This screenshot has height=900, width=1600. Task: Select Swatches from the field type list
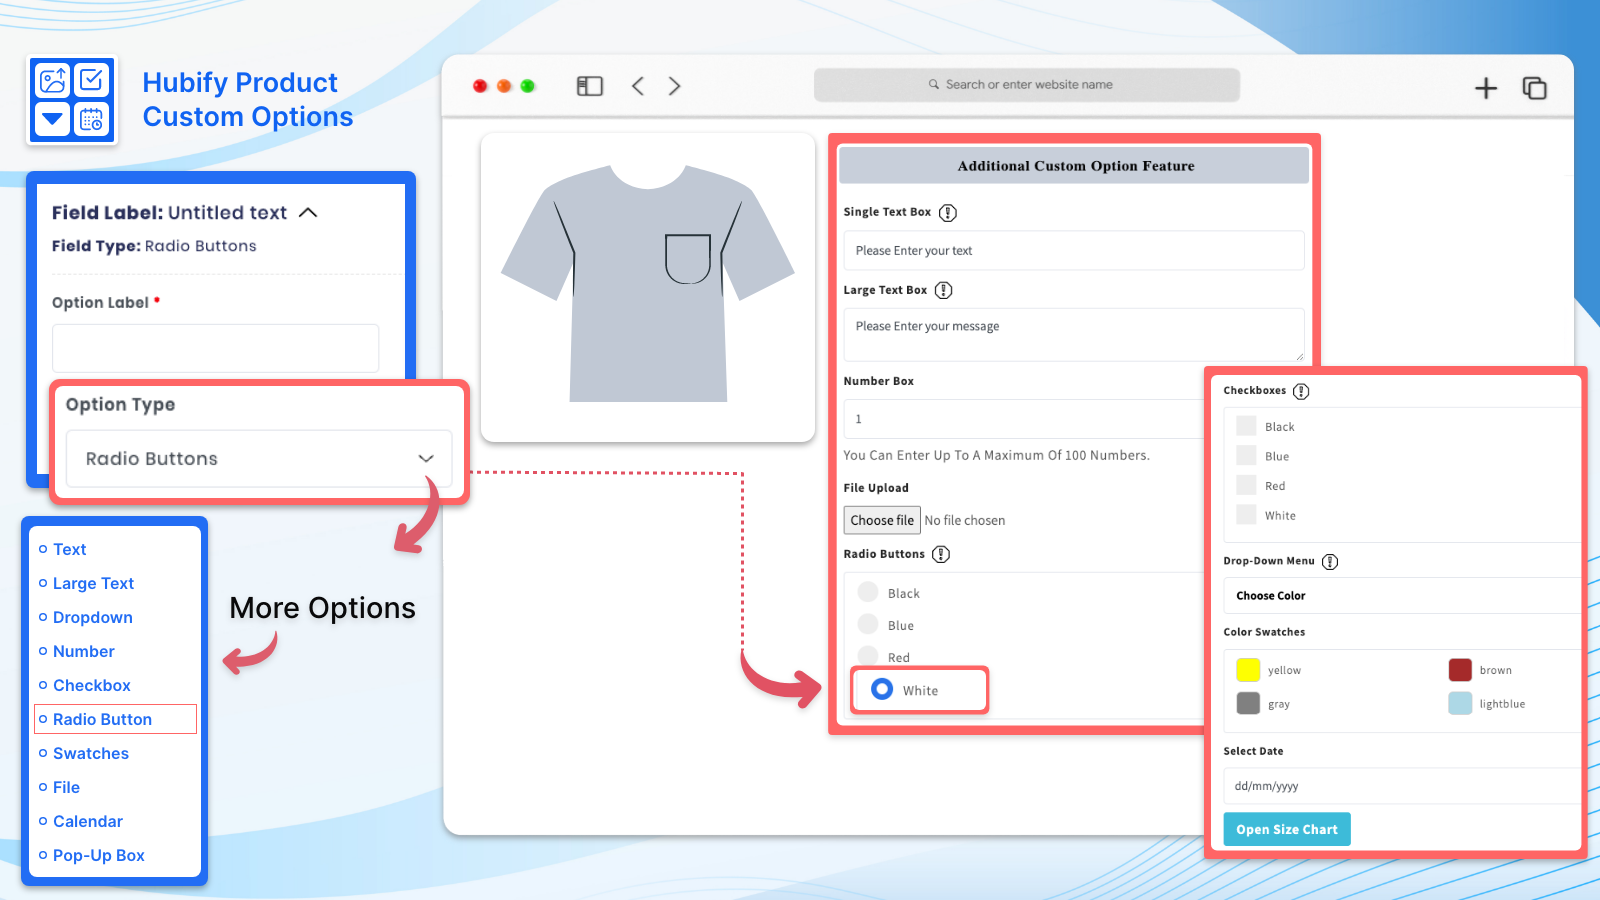pyautogui.click(x=90, y=753)
